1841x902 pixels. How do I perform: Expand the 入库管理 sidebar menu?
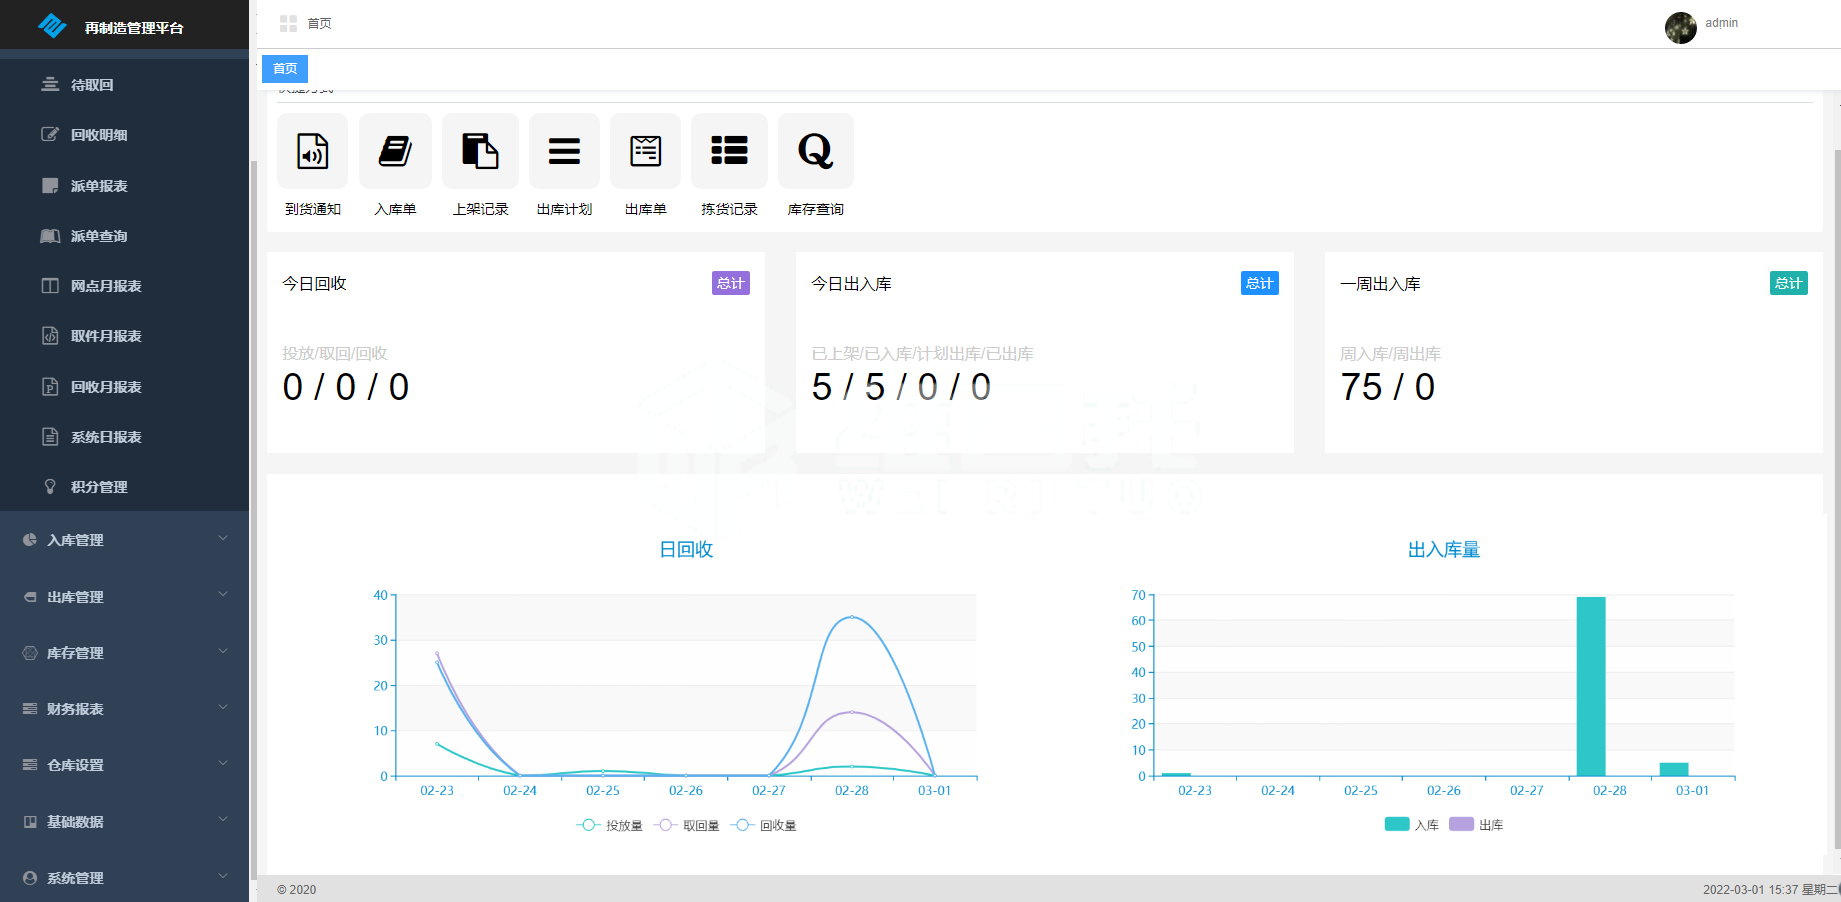tap(124, 540)
